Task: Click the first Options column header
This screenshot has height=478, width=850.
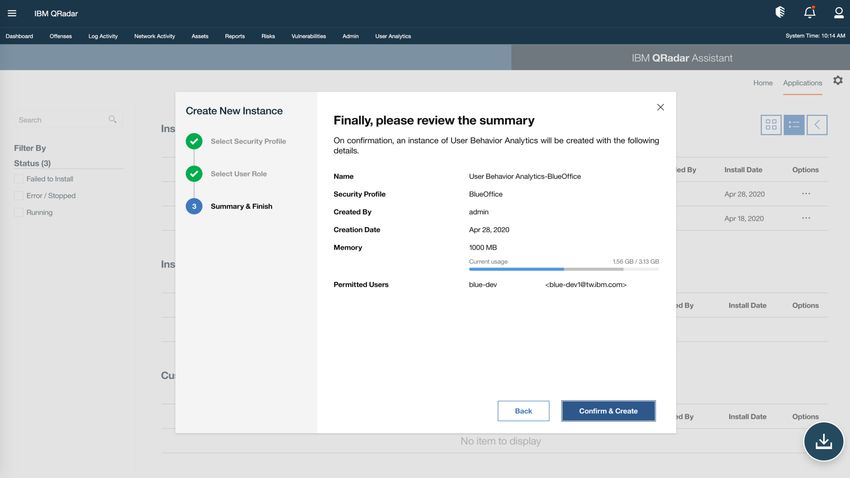Action: point(806,170)
